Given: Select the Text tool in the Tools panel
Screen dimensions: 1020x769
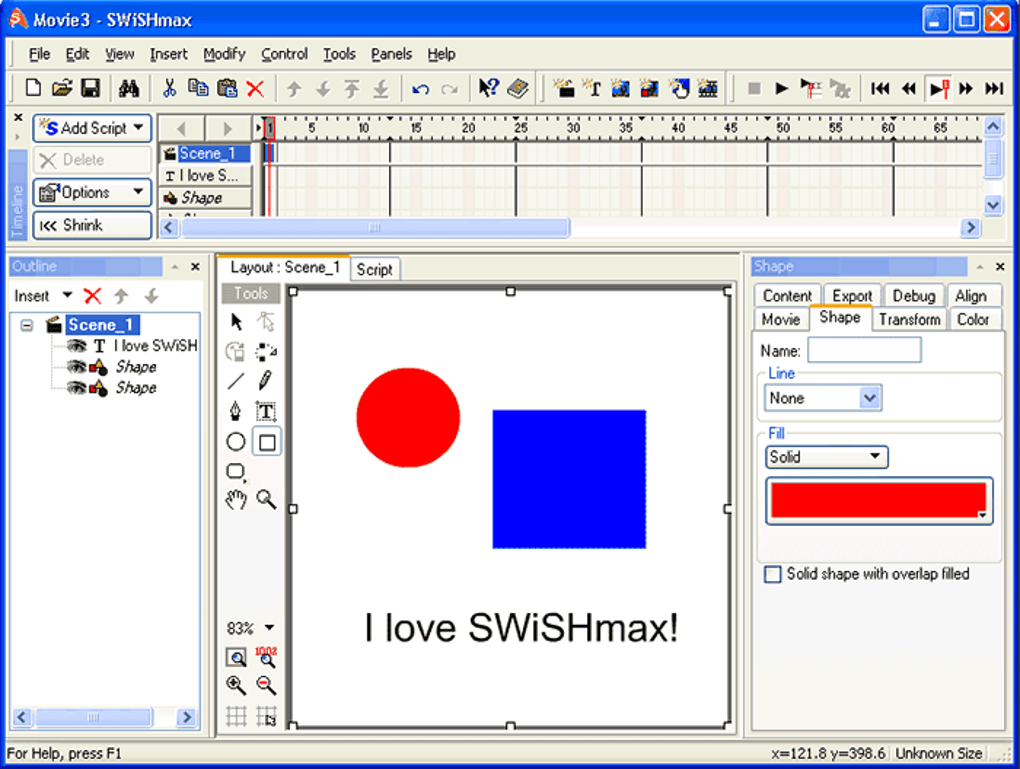Looking at the screenshot, I should coord(266,410).
